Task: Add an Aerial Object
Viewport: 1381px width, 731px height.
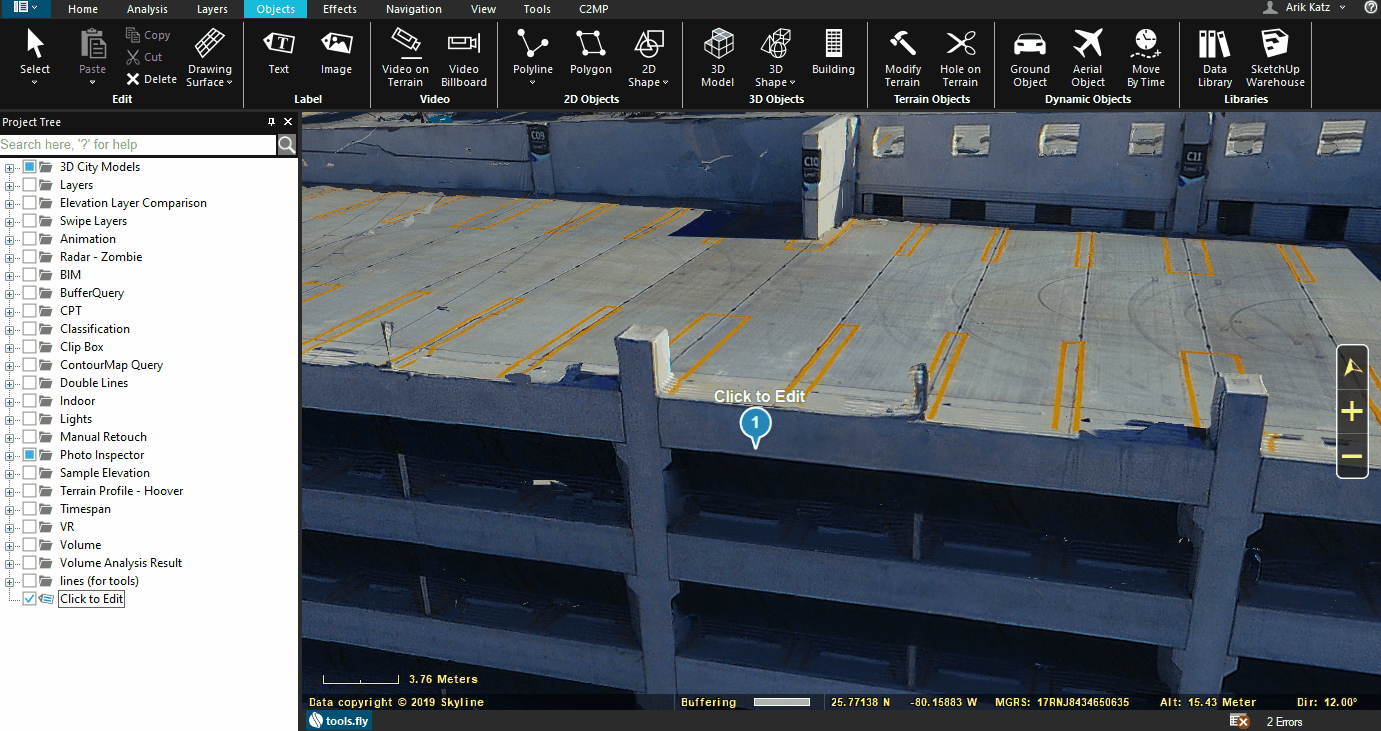Action: click(1088, 58)
